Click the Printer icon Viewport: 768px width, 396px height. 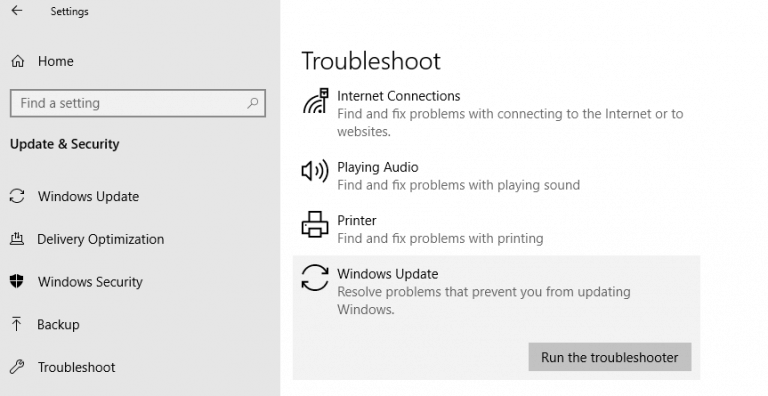(x=314, y=224)
